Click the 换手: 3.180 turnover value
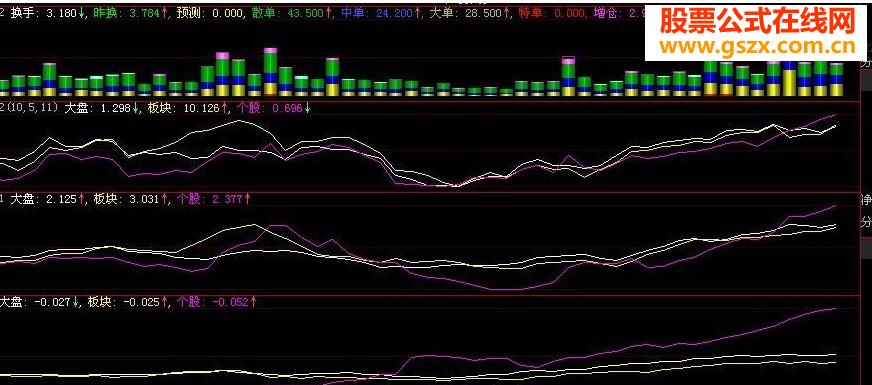The width and height of the screenshot is (872, 385). coord(48,13)
